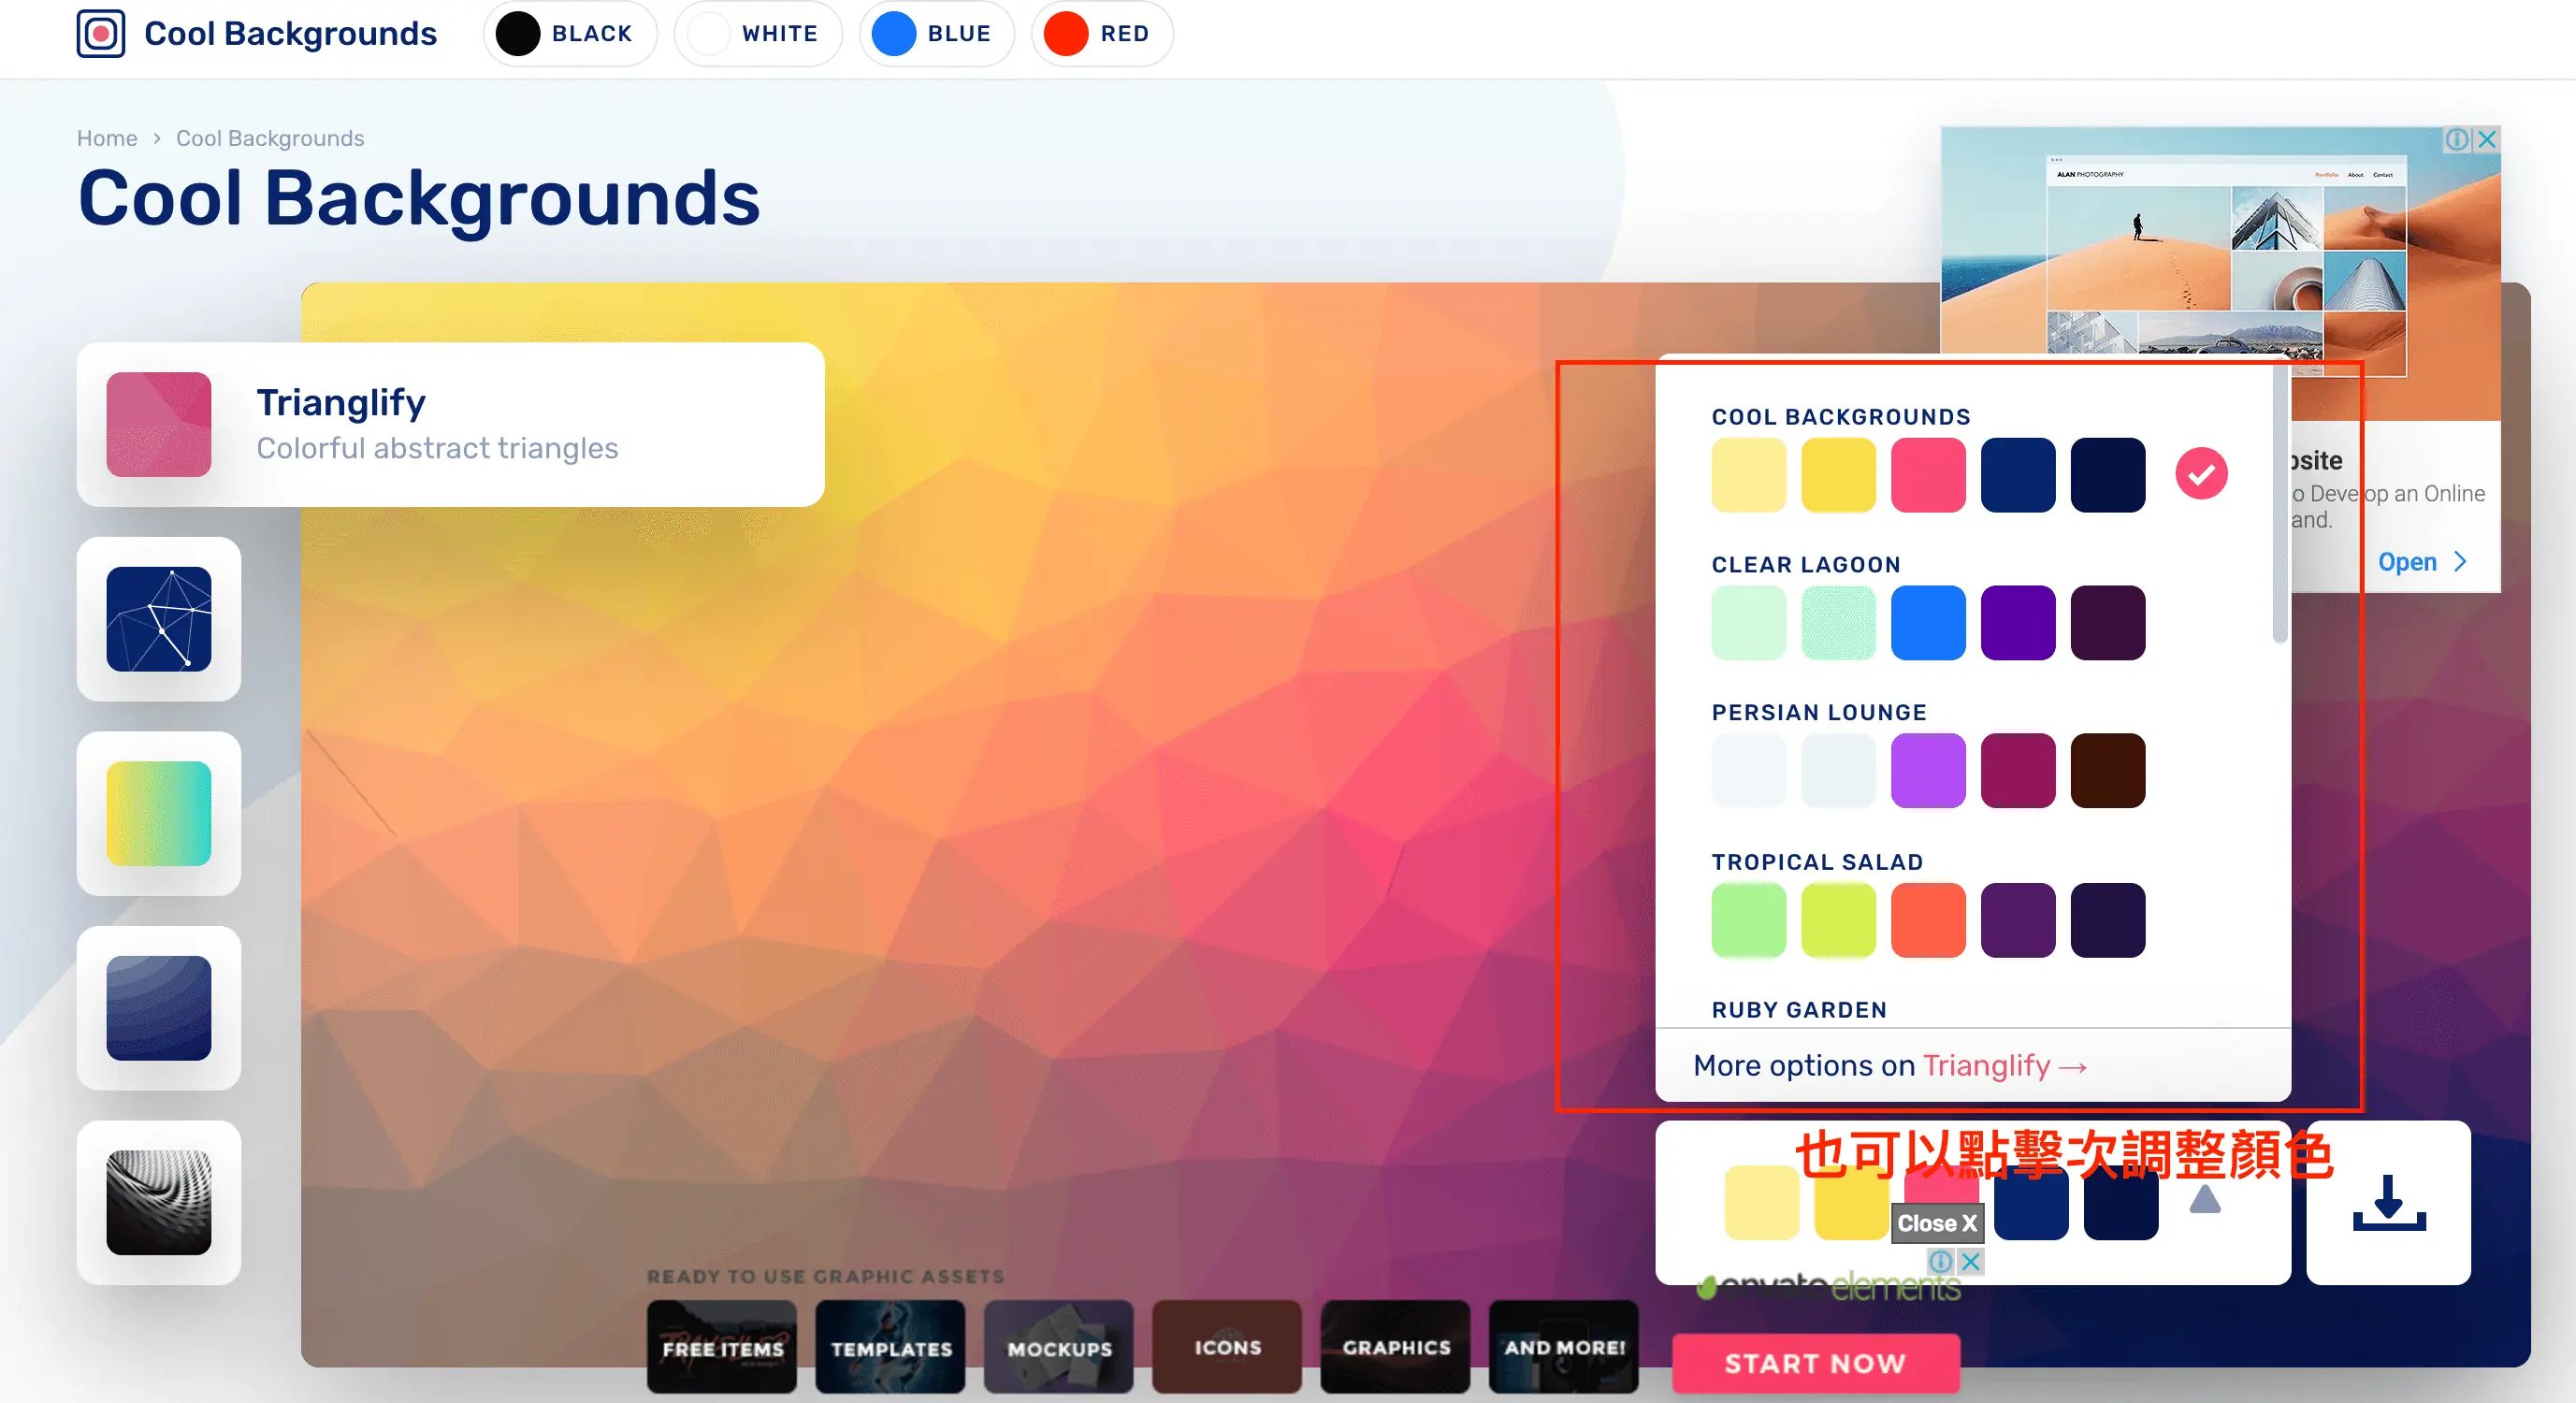Click Open on the advertisement
This screenshot has height=1403, width=2576.
(x=2422, y=562)
